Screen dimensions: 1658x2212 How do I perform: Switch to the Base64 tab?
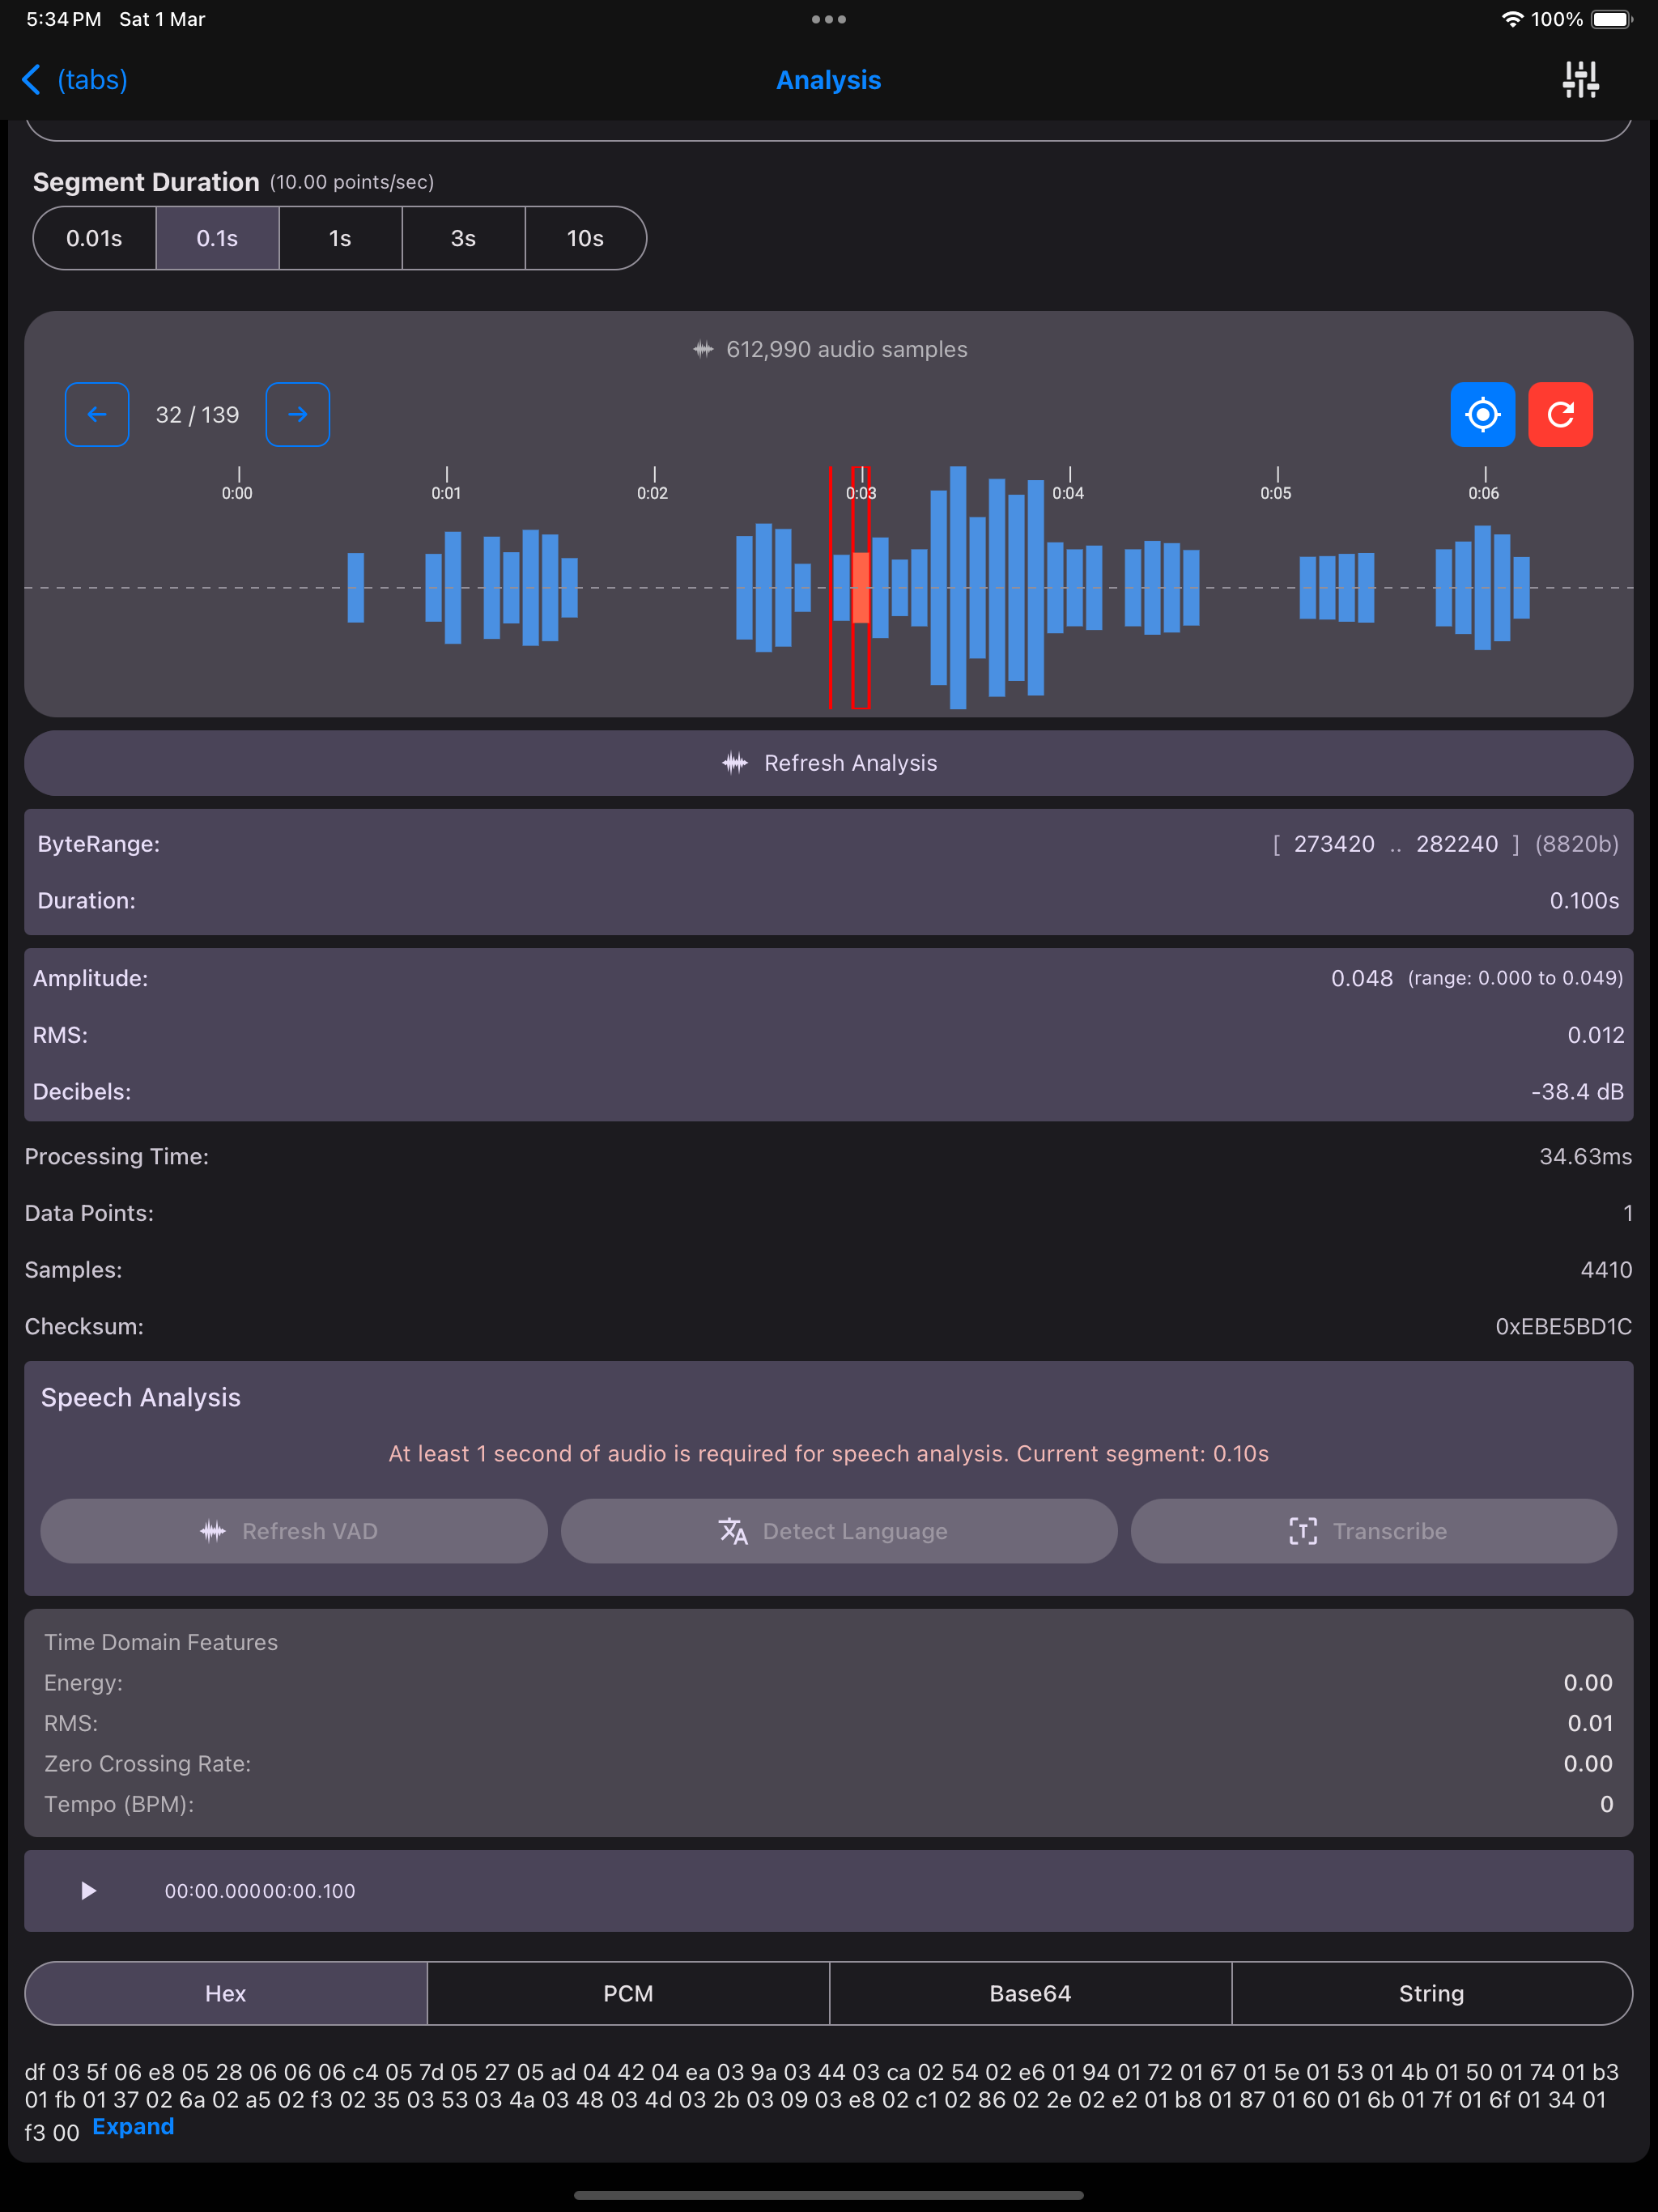[x=1030, y=1993]
